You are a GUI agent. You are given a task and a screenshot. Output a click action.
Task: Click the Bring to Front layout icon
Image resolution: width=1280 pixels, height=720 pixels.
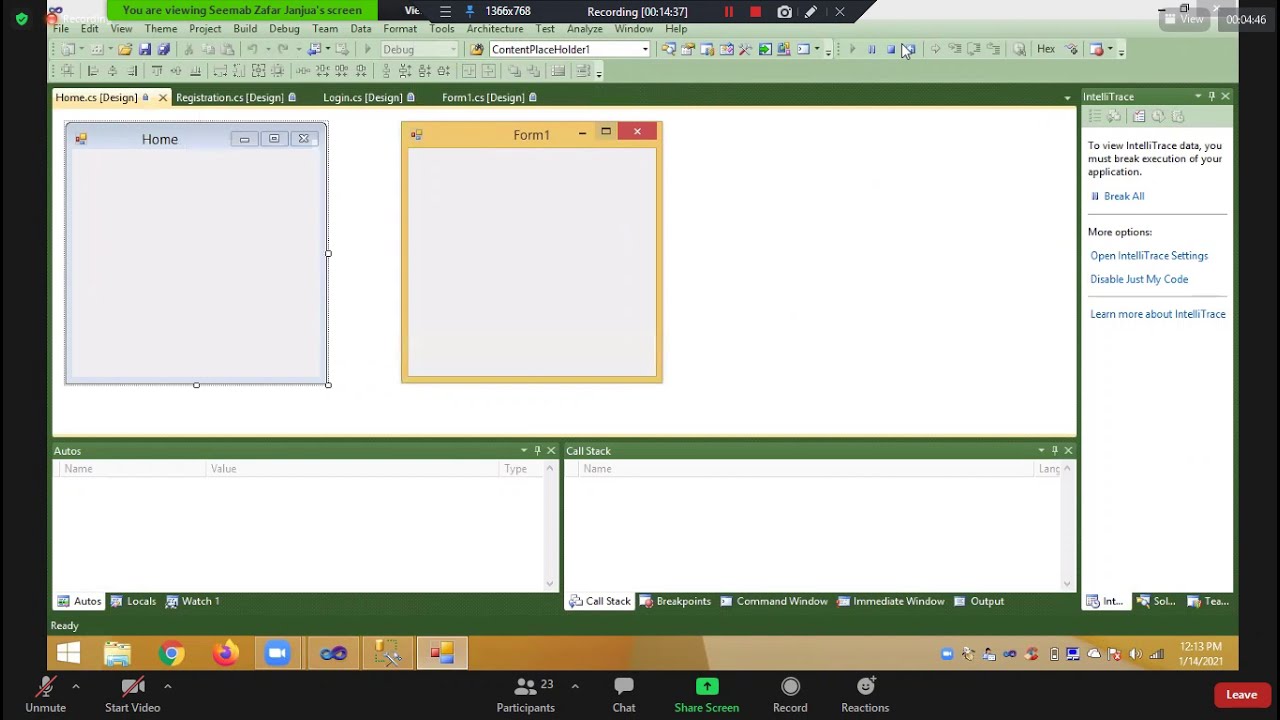(514, 71)
